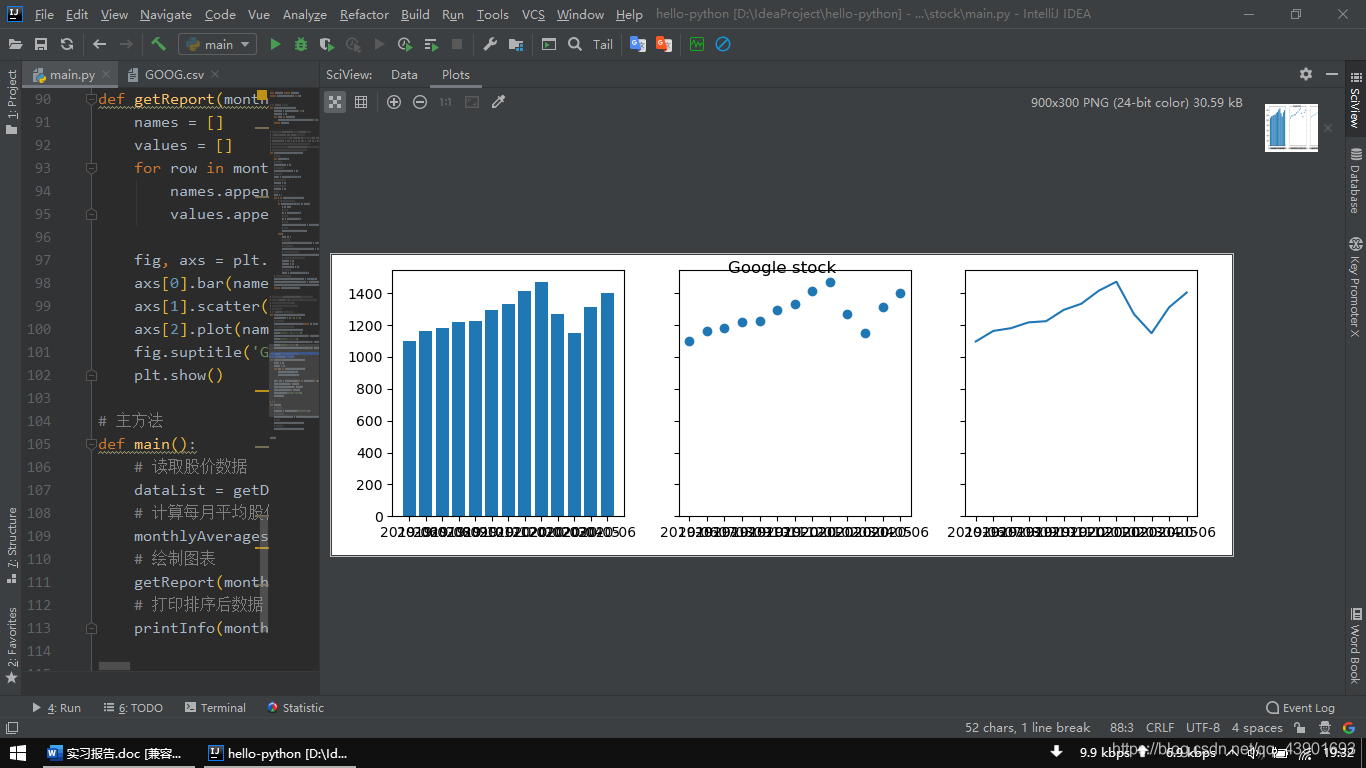Zoom in on the plot image
1366x768 pixels.
[x=394, y=102]
